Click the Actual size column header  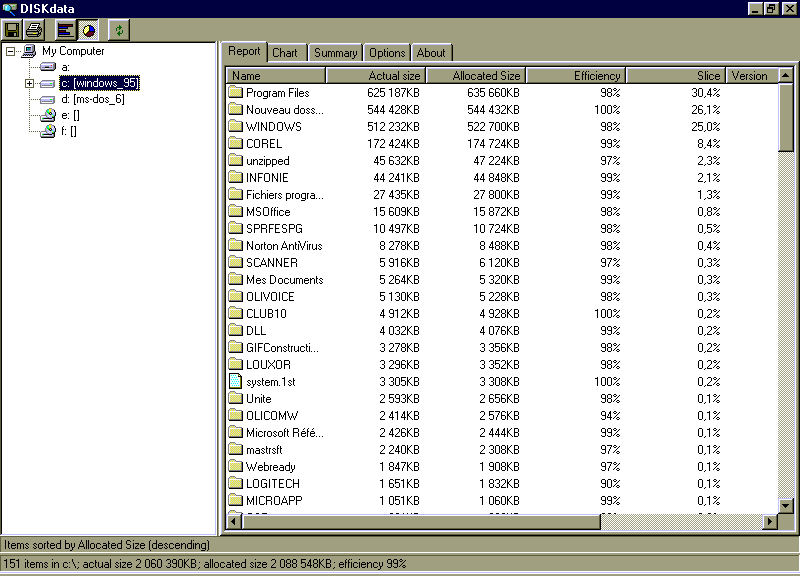pyautogui.click(x=376, y=75)
